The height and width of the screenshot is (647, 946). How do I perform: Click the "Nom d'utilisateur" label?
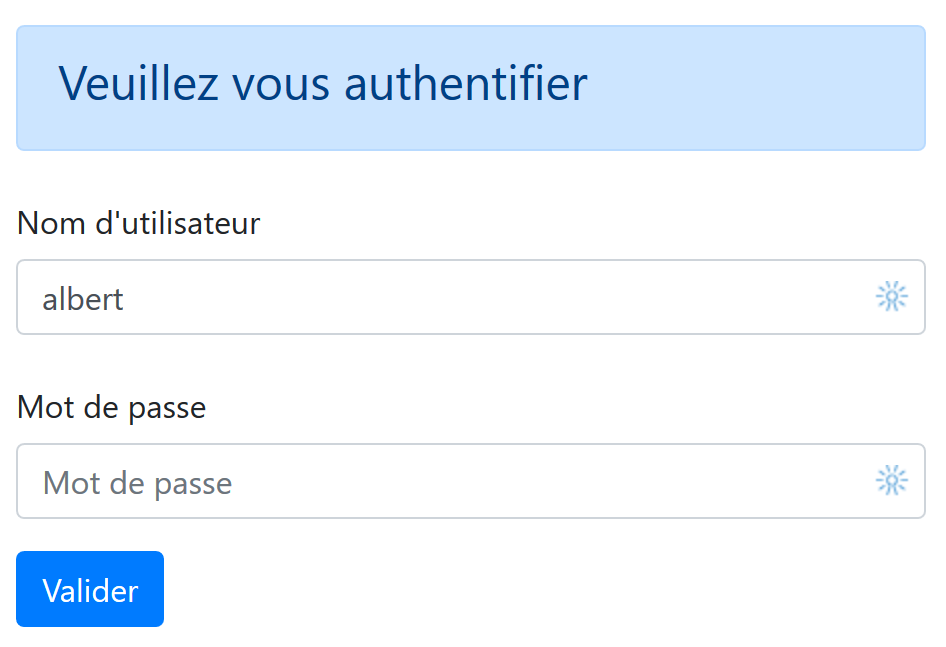(x=138, y=223)
